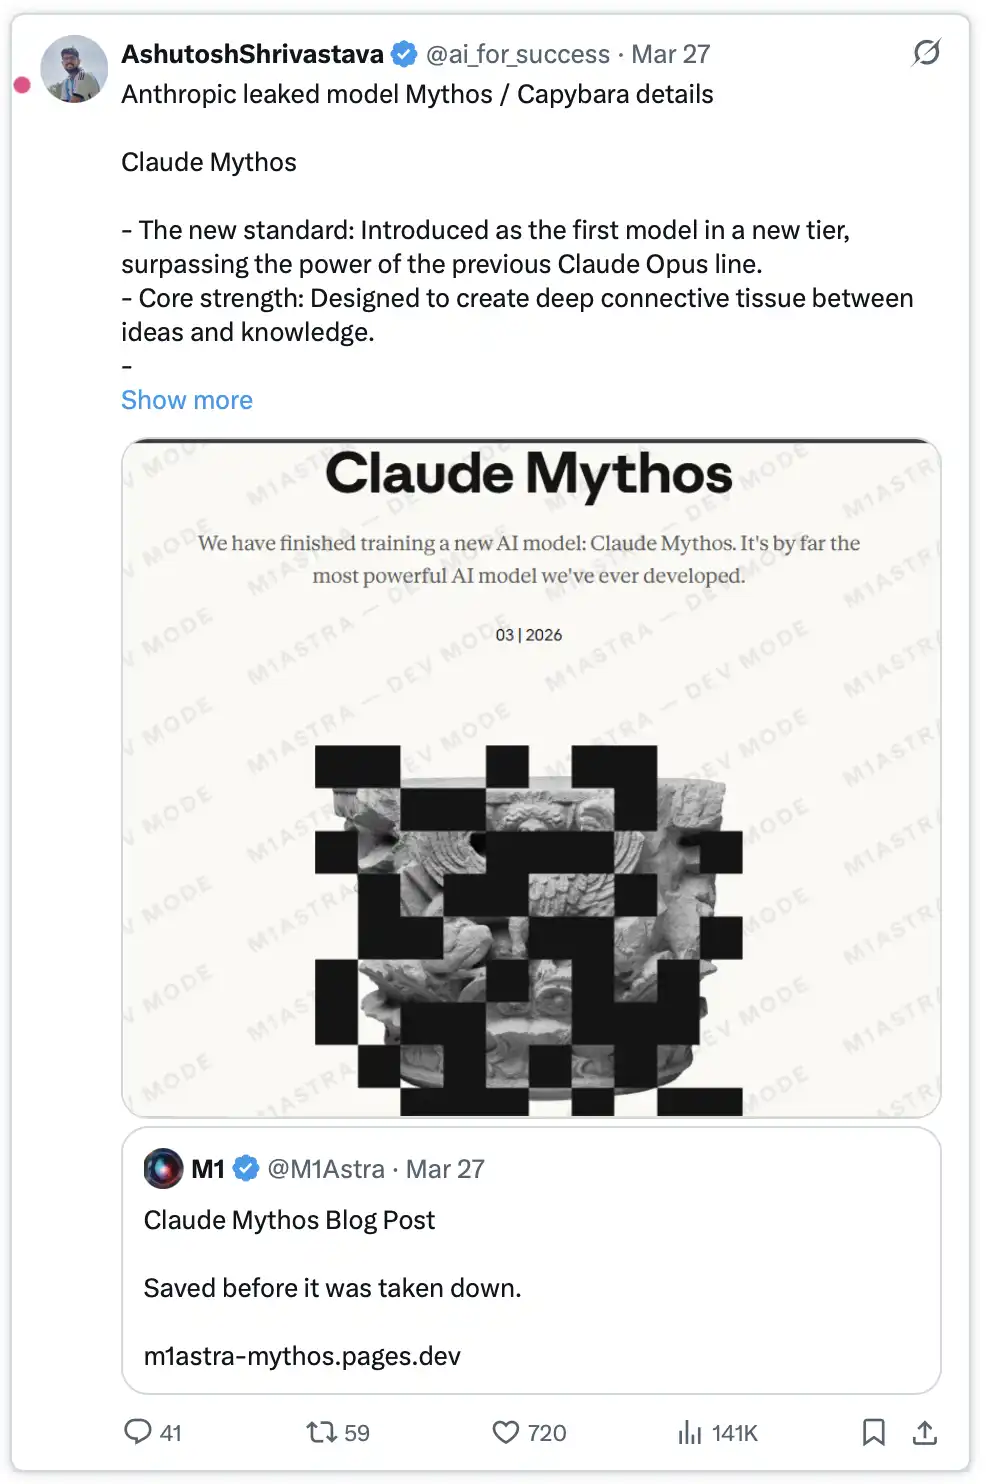Click the Grok icon on the post

point(926,52)
